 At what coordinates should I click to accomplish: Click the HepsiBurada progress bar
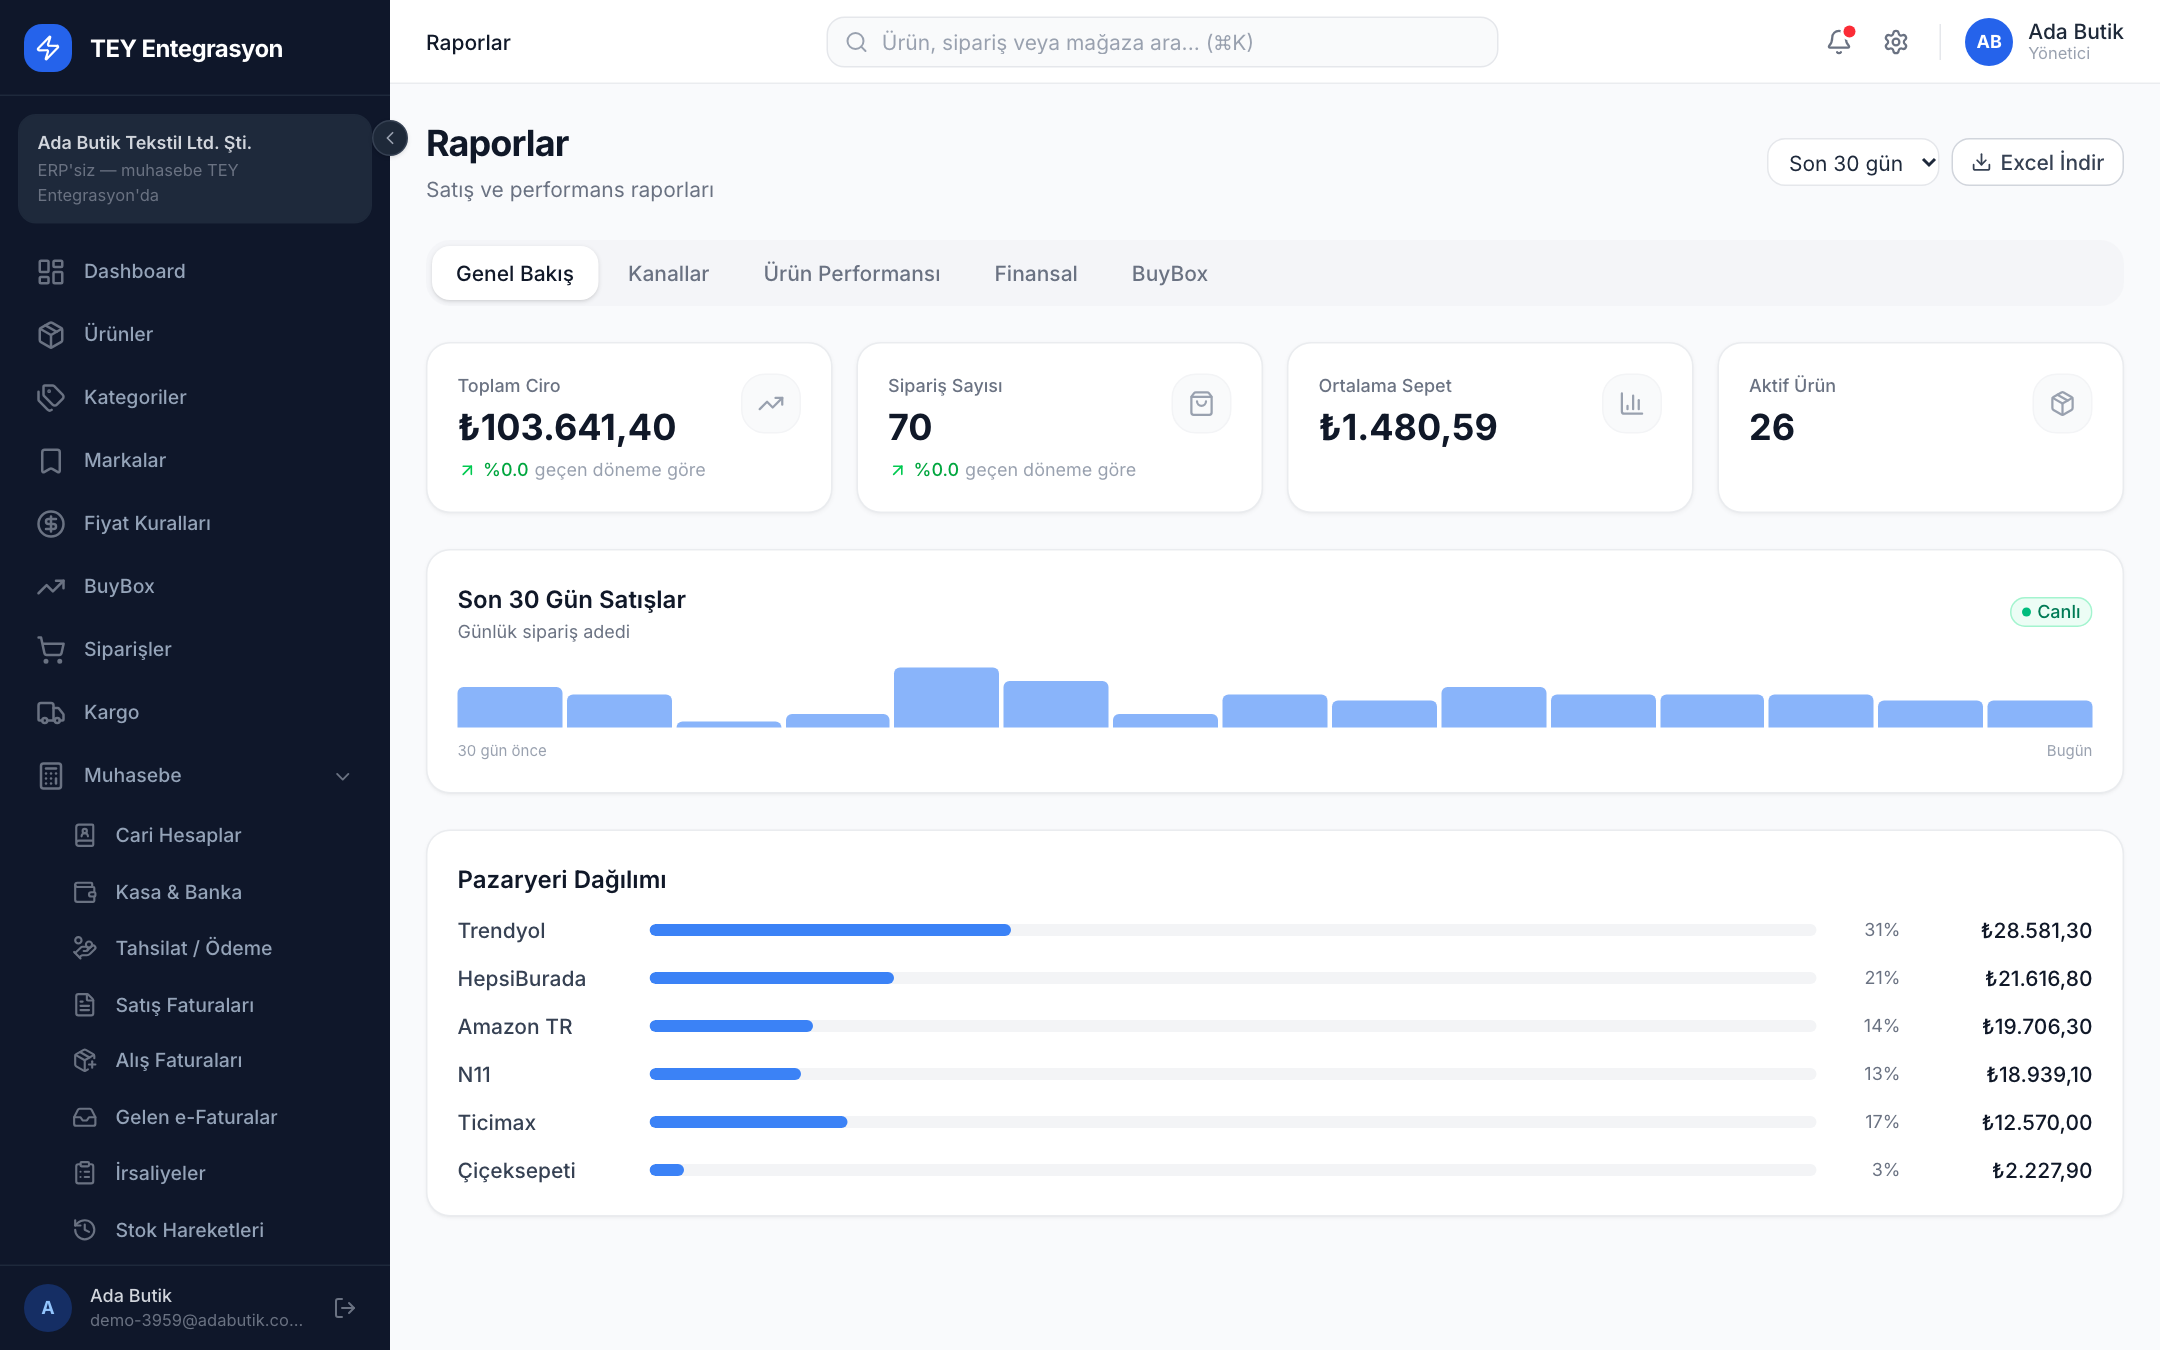coord(1232,978)
